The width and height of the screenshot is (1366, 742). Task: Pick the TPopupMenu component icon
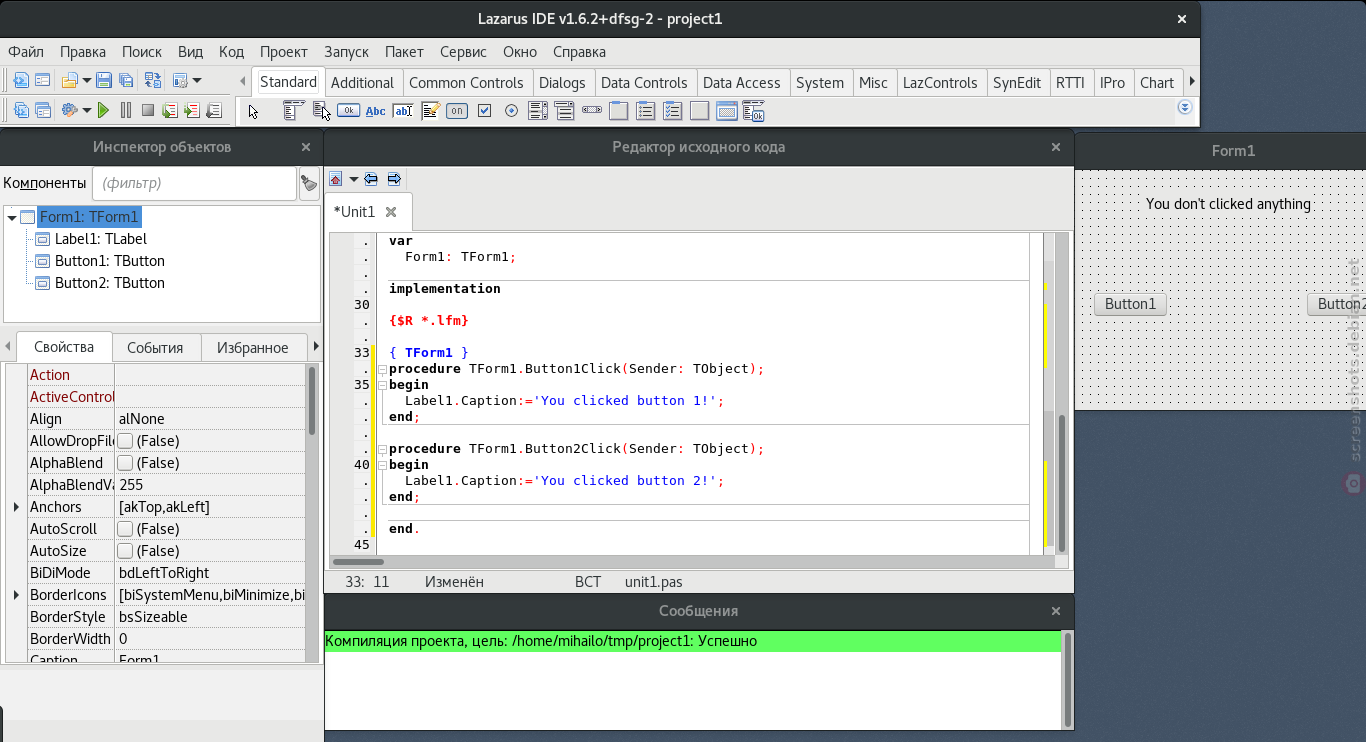[321, 110]
